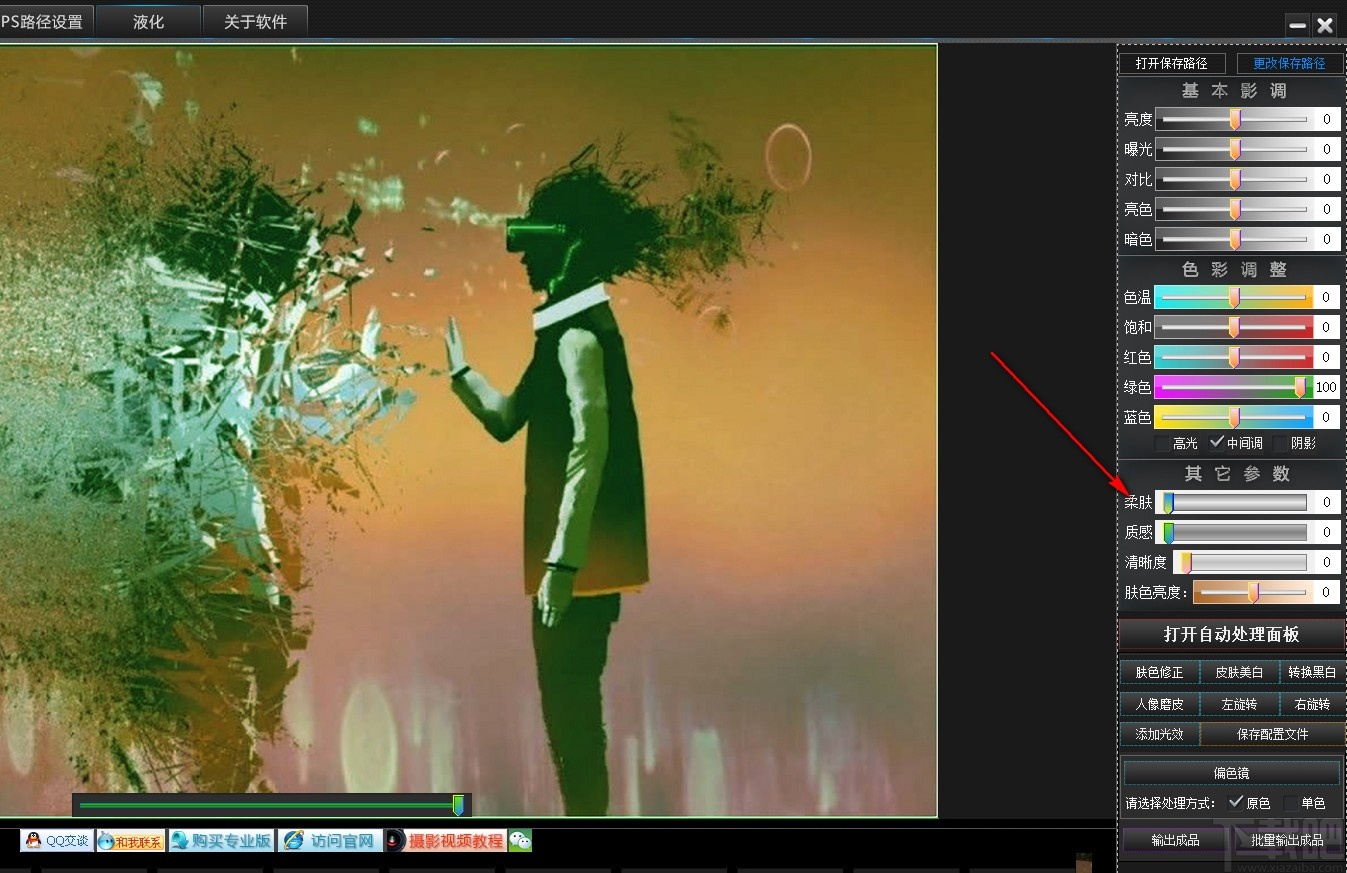Viewport: 1347px width, 873px height.
Task: Open the 访问官网 website link
Action: click(x=330, y=840)
